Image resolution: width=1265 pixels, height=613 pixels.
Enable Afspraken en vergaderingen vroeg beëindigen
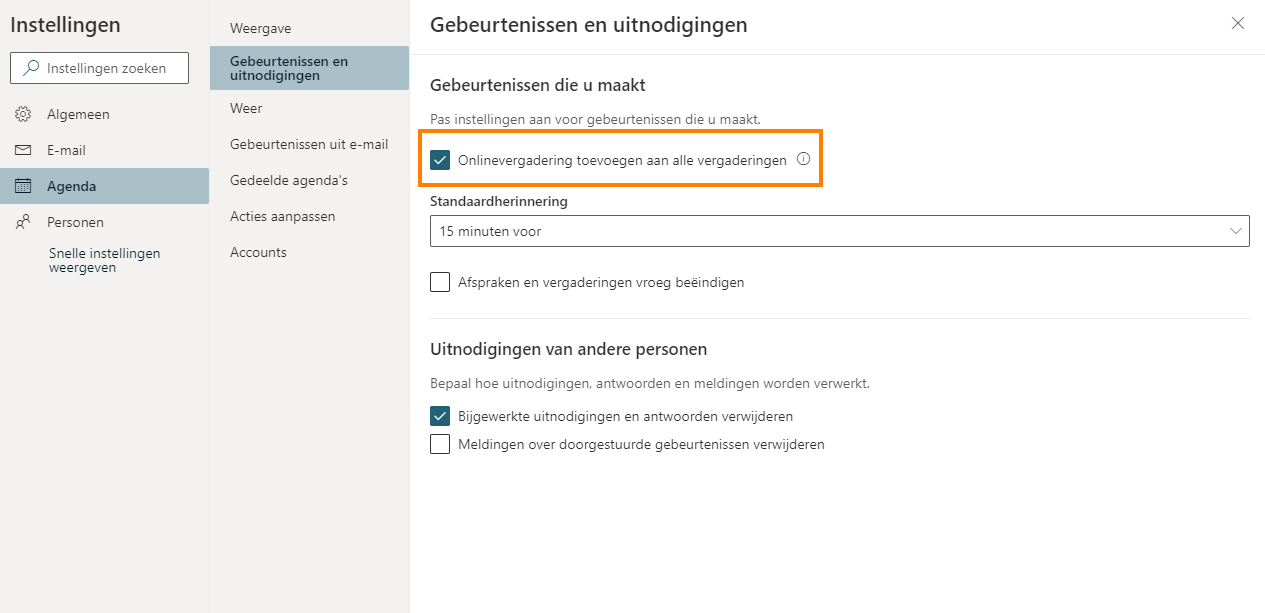point(440,282)
